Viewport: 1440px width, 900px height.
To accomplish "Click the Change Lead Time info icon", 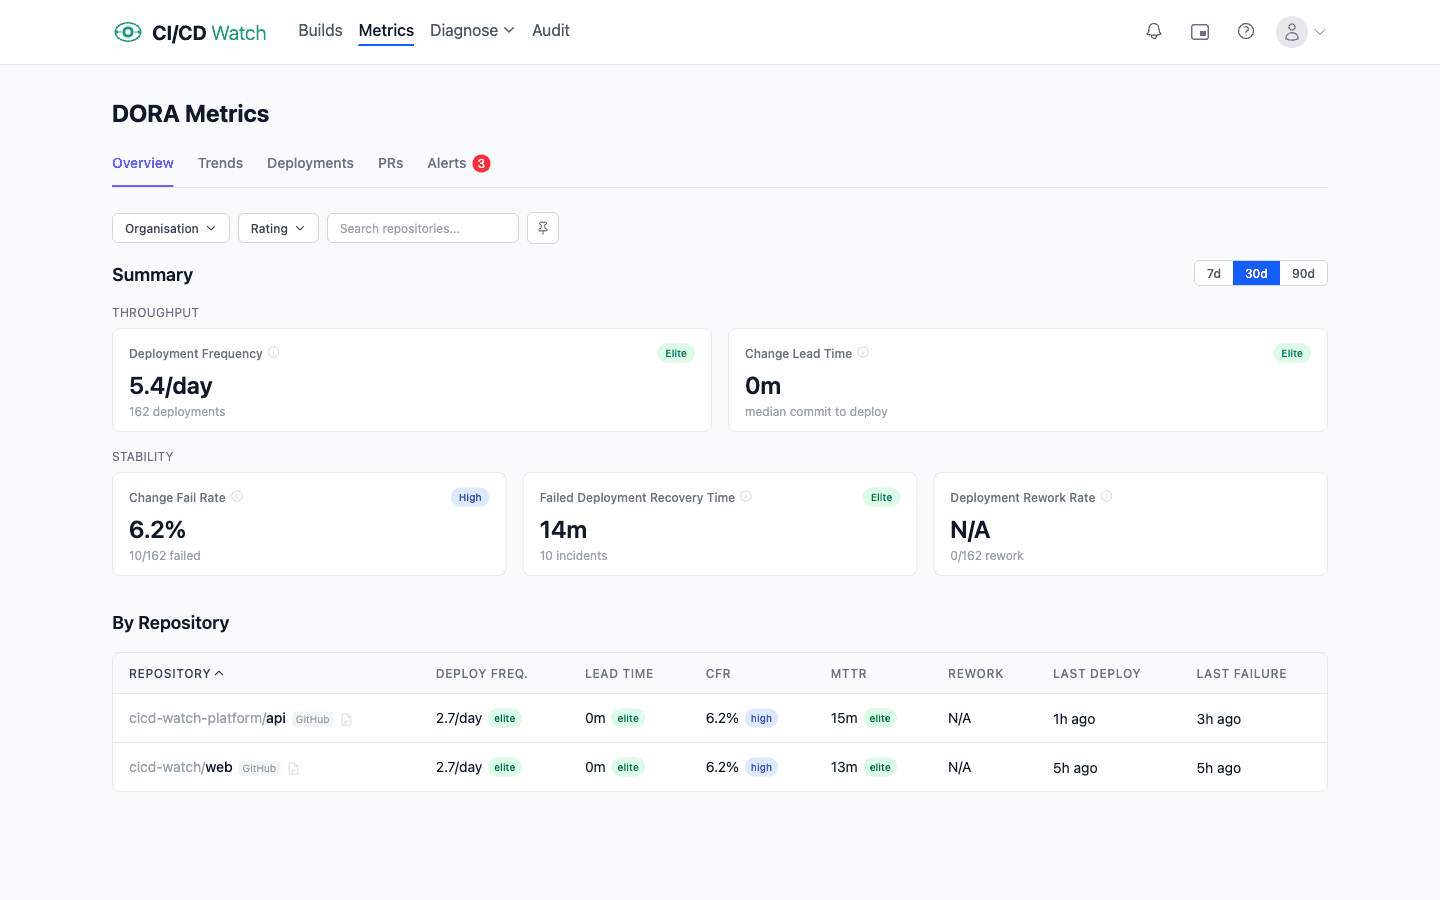I will click(863, 352).
